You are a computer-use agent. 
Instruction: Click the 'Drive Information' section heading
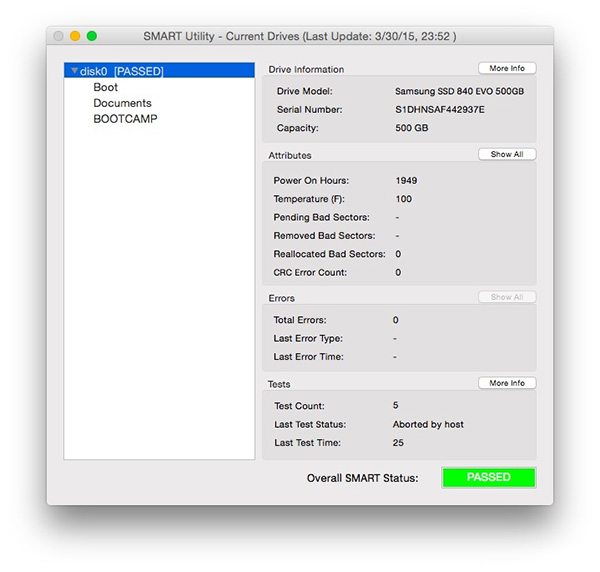[306, 69]
